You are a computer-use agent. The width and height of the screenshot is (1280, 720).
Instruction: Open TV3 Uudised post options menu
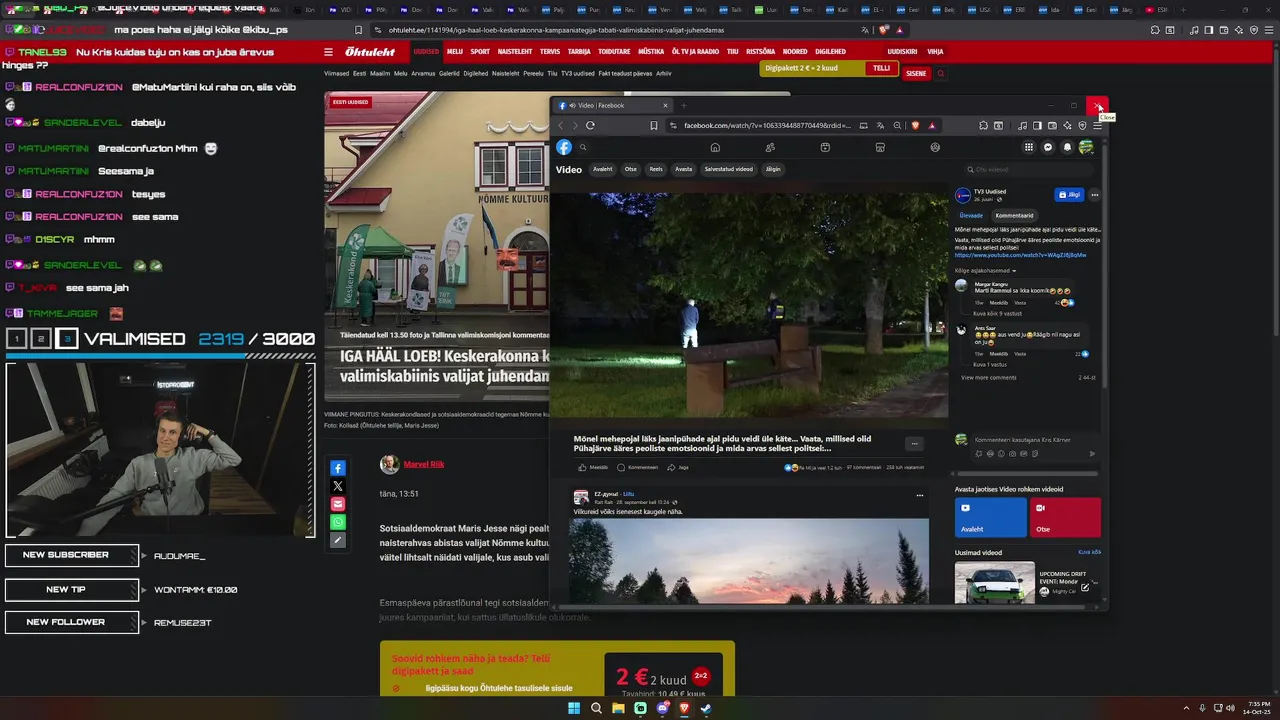1095,195
